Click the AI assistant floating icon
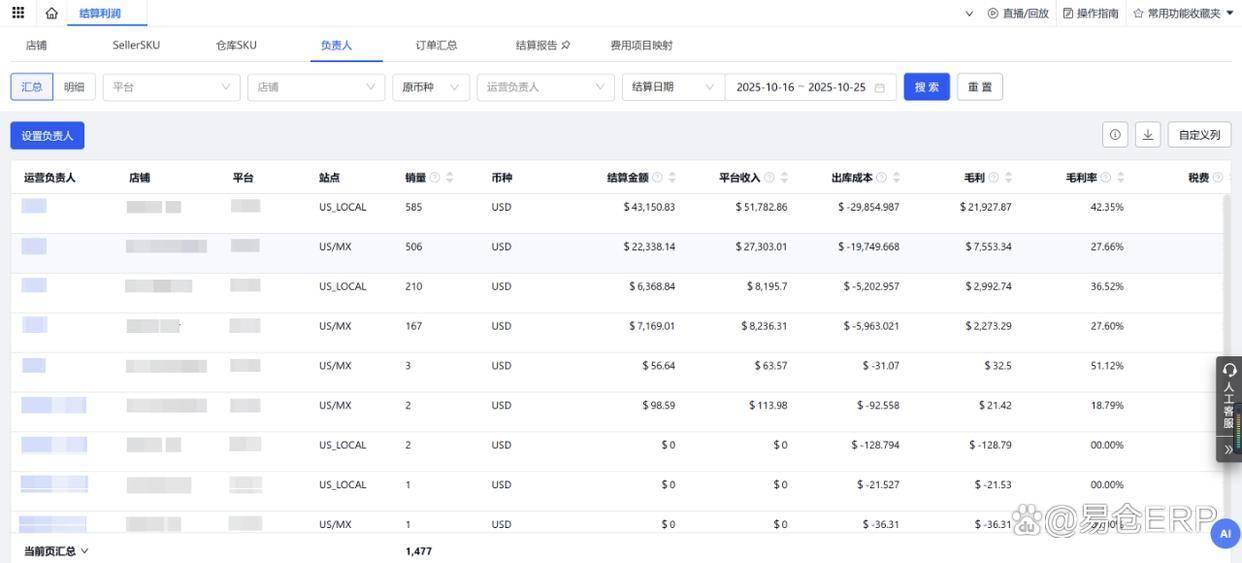The width and height of the screenshot is (1242, 563). point(1225,534)
